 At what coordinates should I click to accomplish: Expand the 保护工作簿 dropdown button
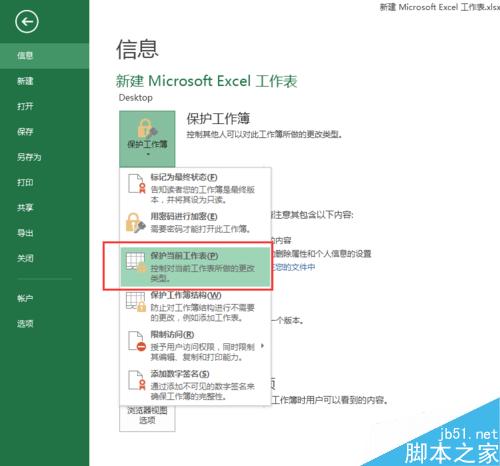[147, 139]
